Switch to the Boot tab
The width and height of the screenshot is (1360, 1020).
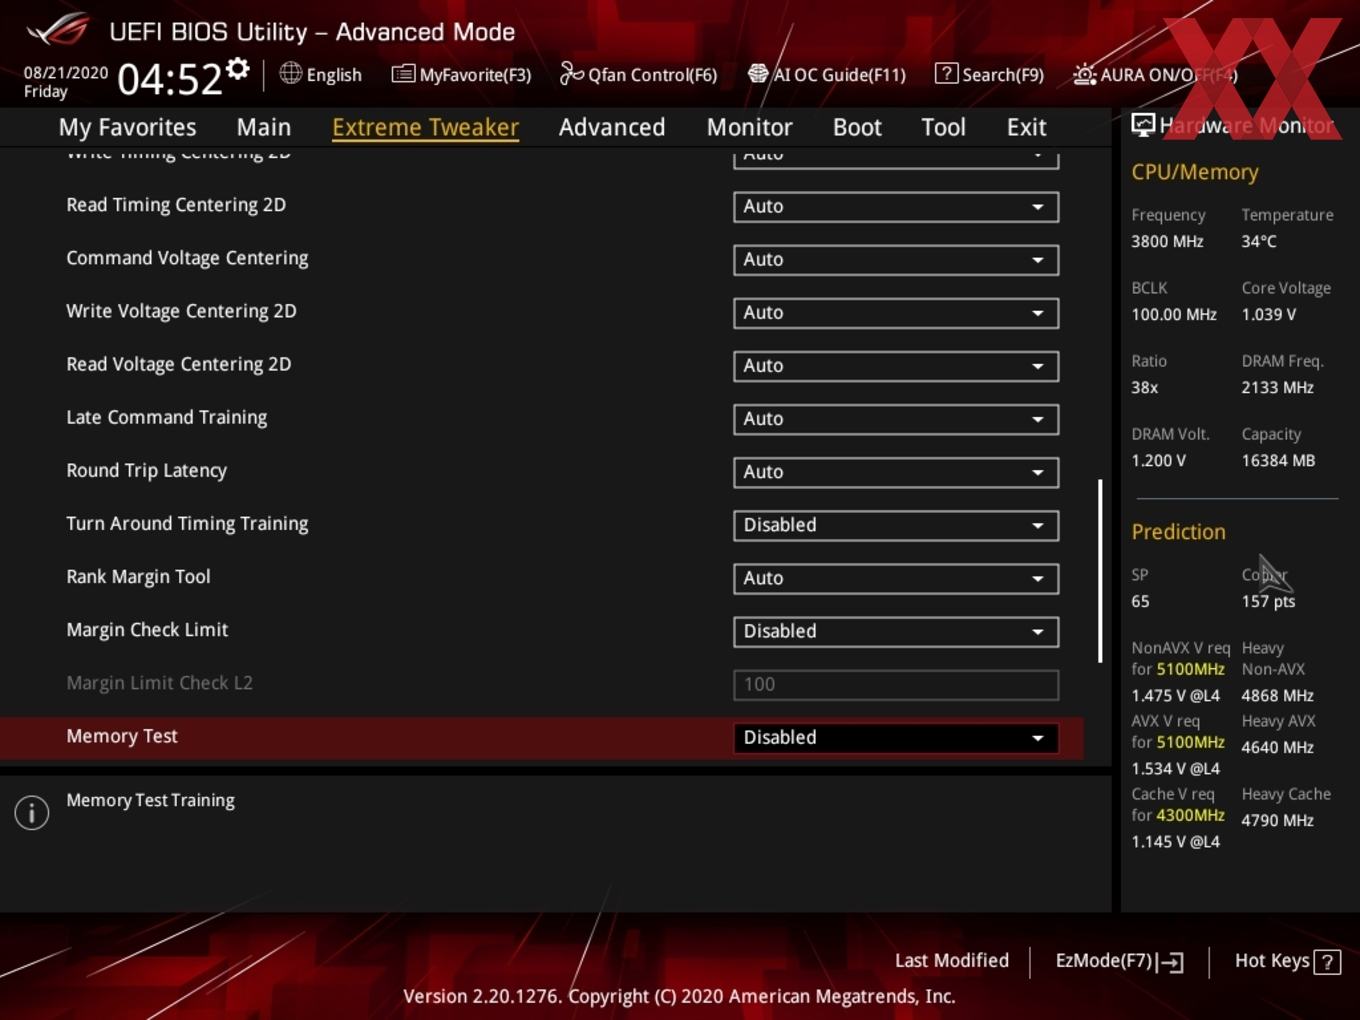(857, 127)
